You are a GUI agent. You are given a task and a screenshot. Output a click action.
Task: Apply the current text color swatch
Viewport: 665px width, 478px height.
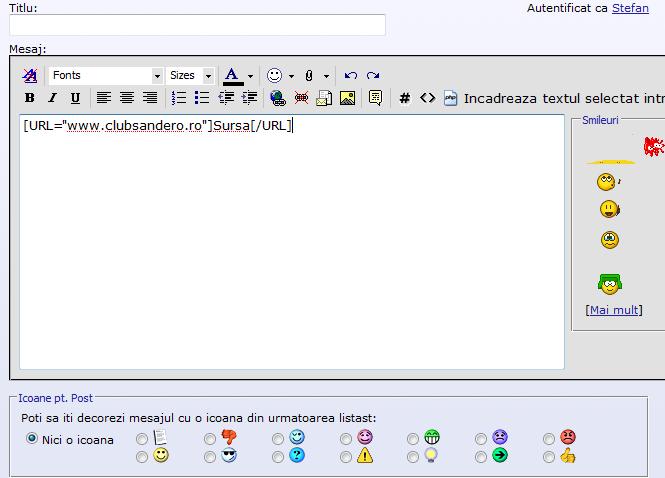(x=232, y=76)
